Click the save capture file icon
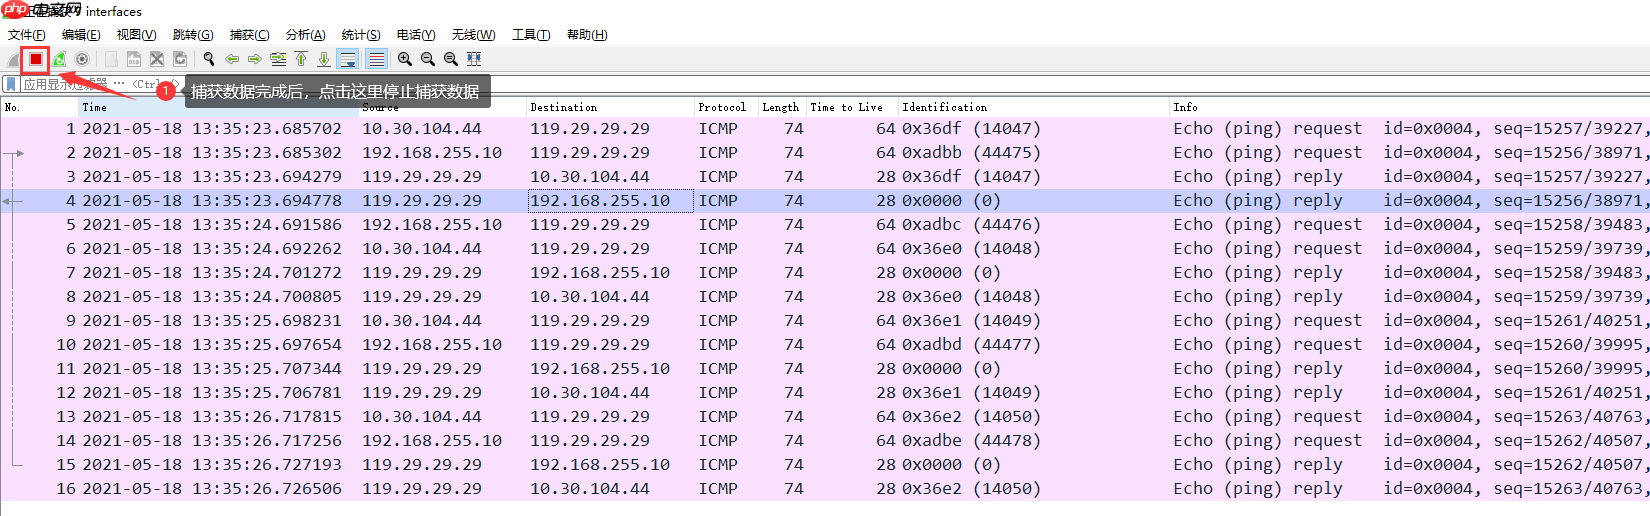 tap(134, 59)
